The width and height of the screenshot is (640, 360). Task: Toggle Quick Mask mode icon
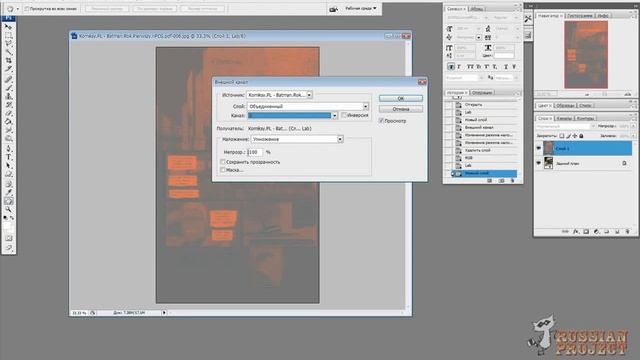(x=8, y=238)
